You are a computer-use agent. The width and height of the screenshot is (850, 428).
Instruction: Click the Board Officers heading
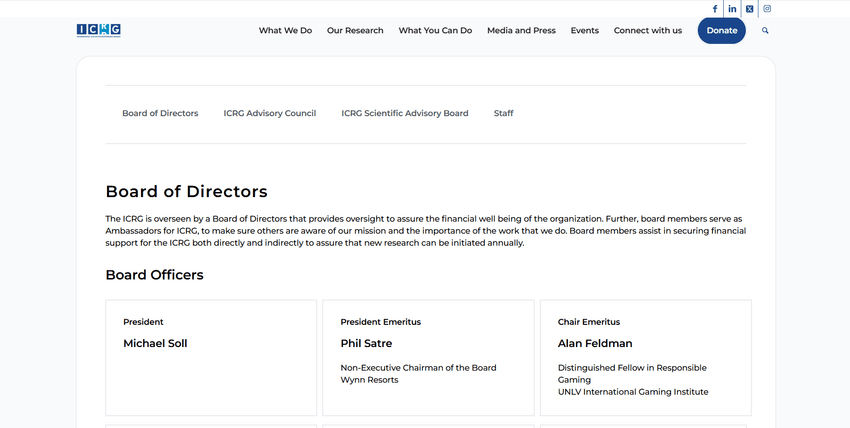(x=154, y=275)
